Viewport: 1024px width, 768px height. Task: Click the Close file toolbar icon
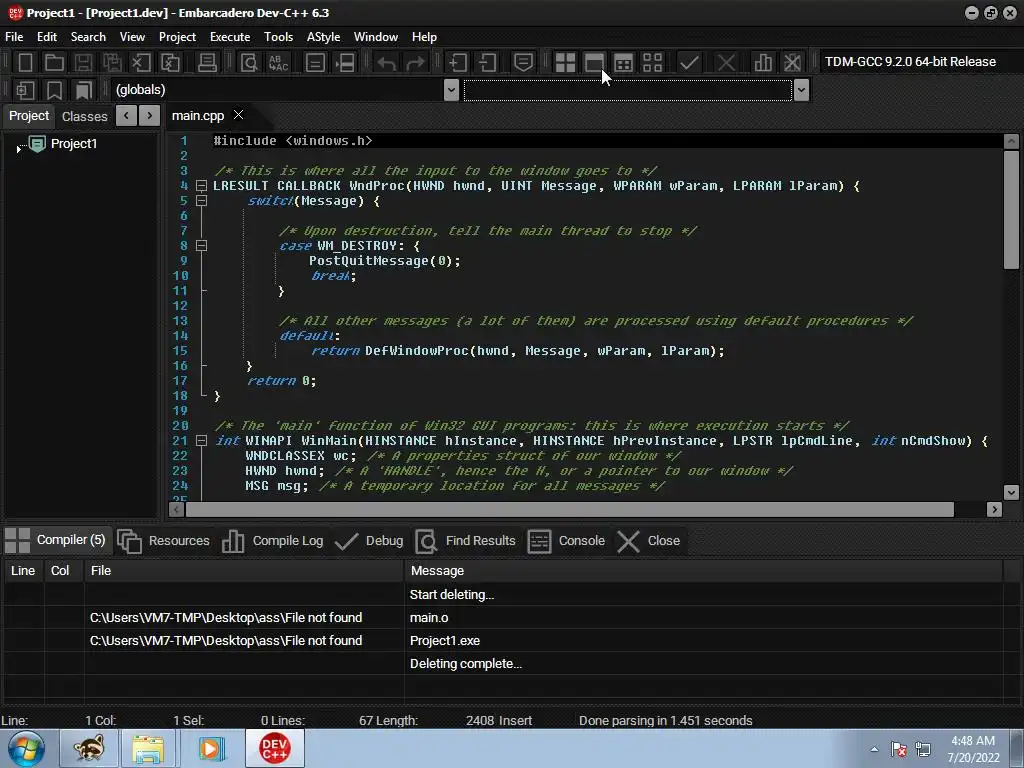(140, 63)
